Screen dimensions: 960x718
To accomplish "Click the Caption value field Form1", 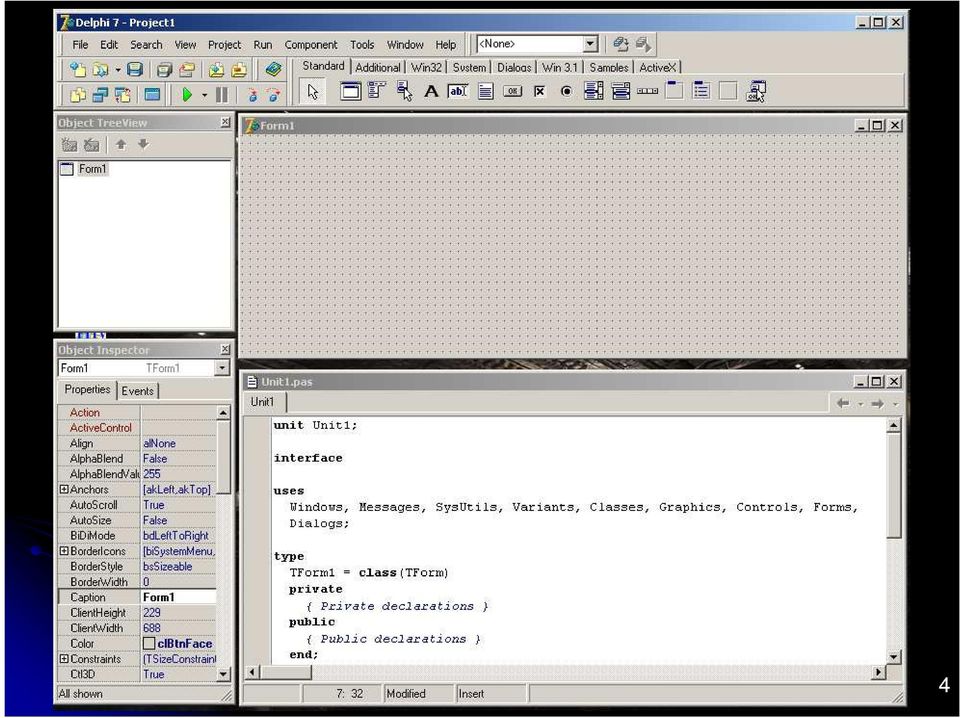I will pyautogui.click(x=179, y=597).
